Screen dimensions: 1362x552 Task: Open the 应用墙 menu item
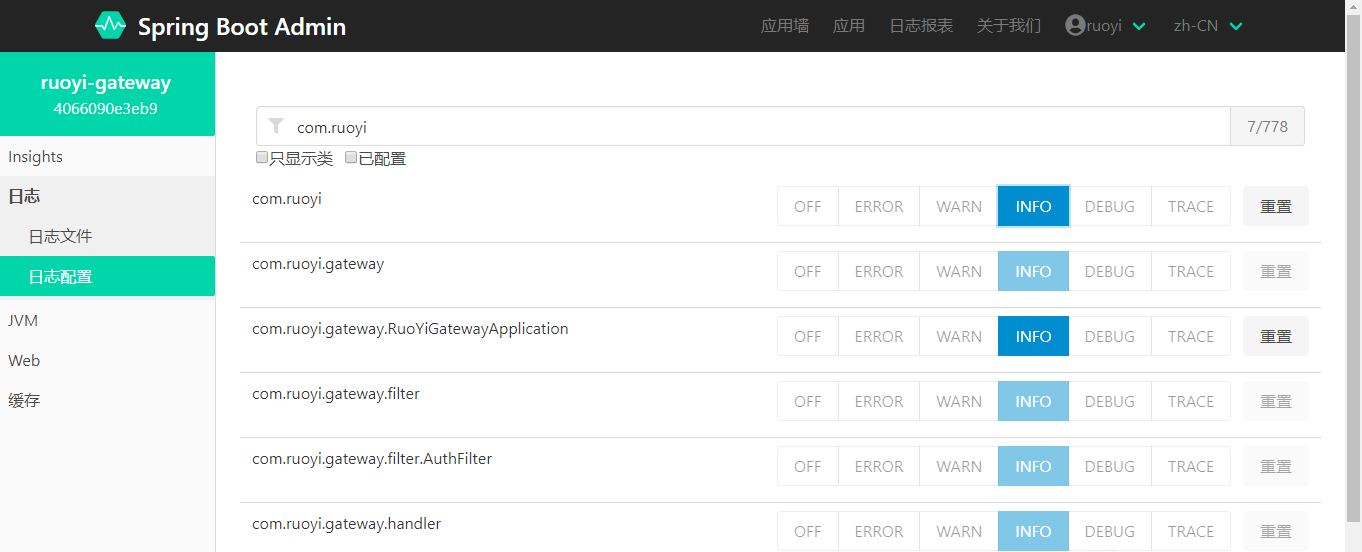point(785,26)
